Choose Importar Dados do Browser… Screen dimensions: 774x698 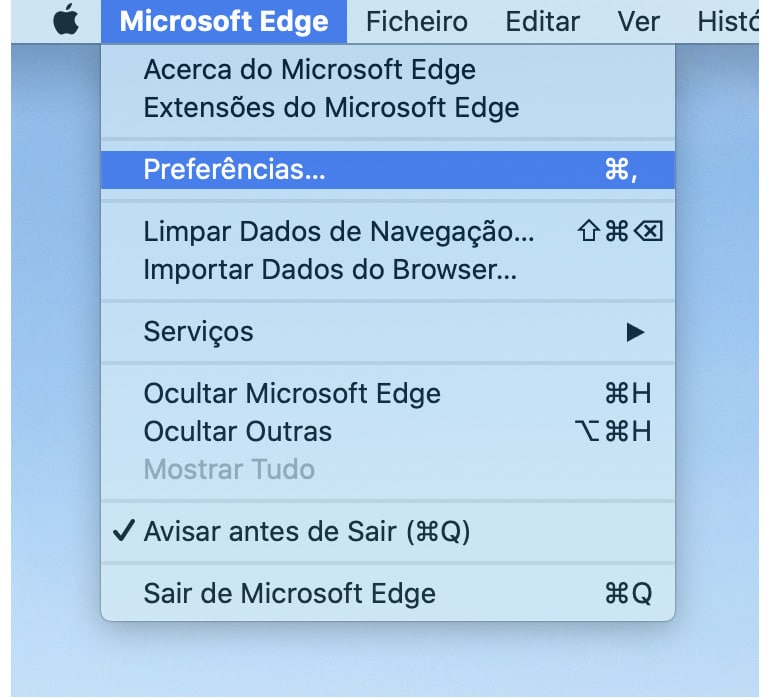coord(388,270)
